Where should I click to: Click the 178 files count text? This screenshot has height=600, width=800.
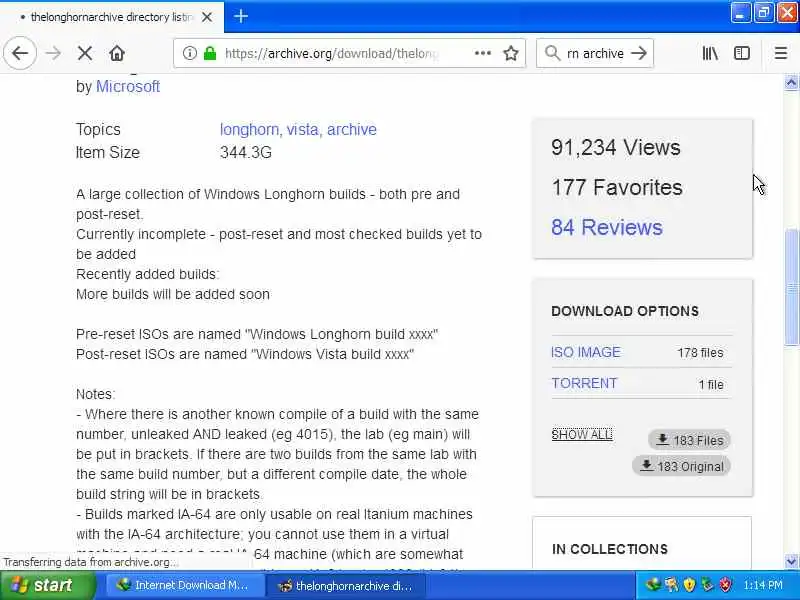click(700, 353)
